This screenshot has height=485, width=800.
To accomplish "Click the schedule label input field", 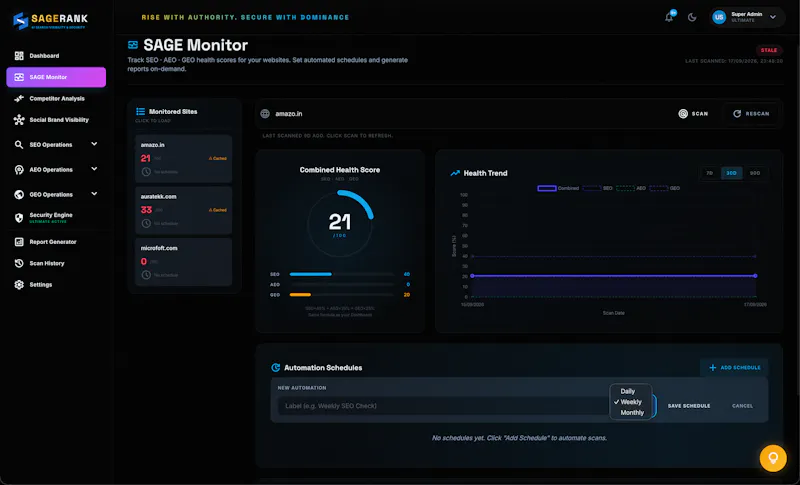I will (443, 406).
